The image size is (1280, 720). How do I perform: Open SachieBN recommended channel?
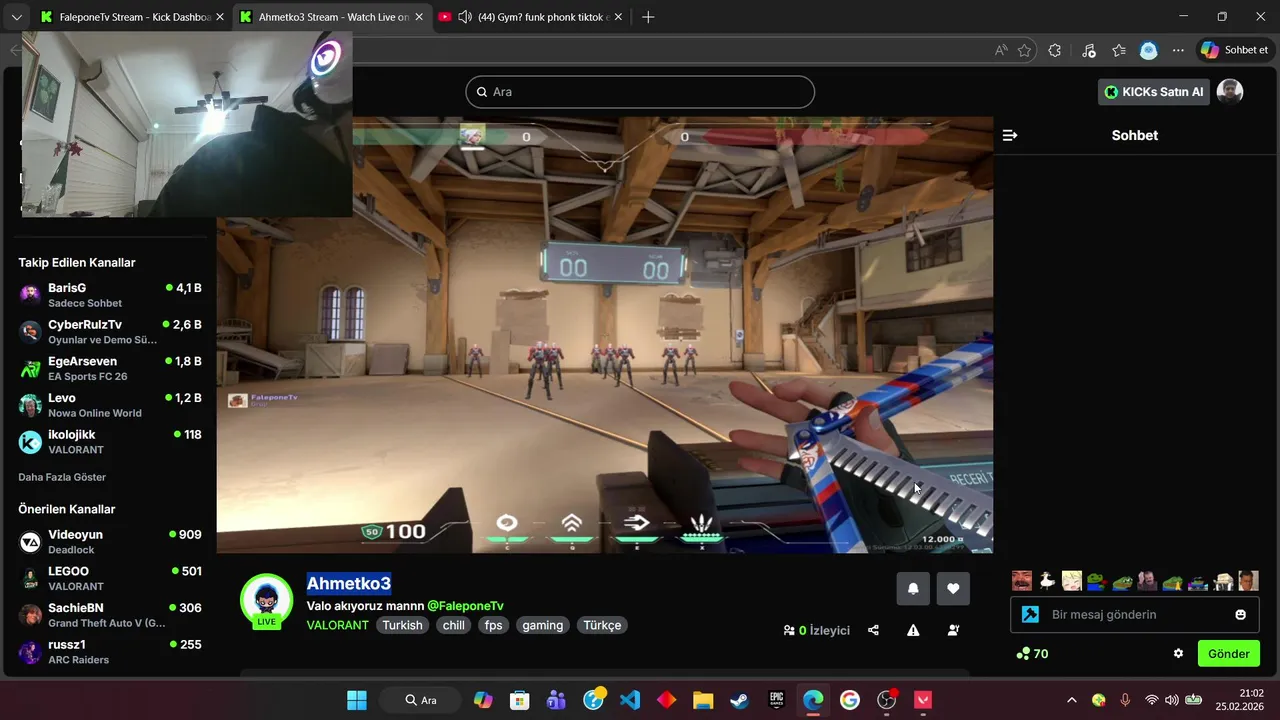coord(110,615)
